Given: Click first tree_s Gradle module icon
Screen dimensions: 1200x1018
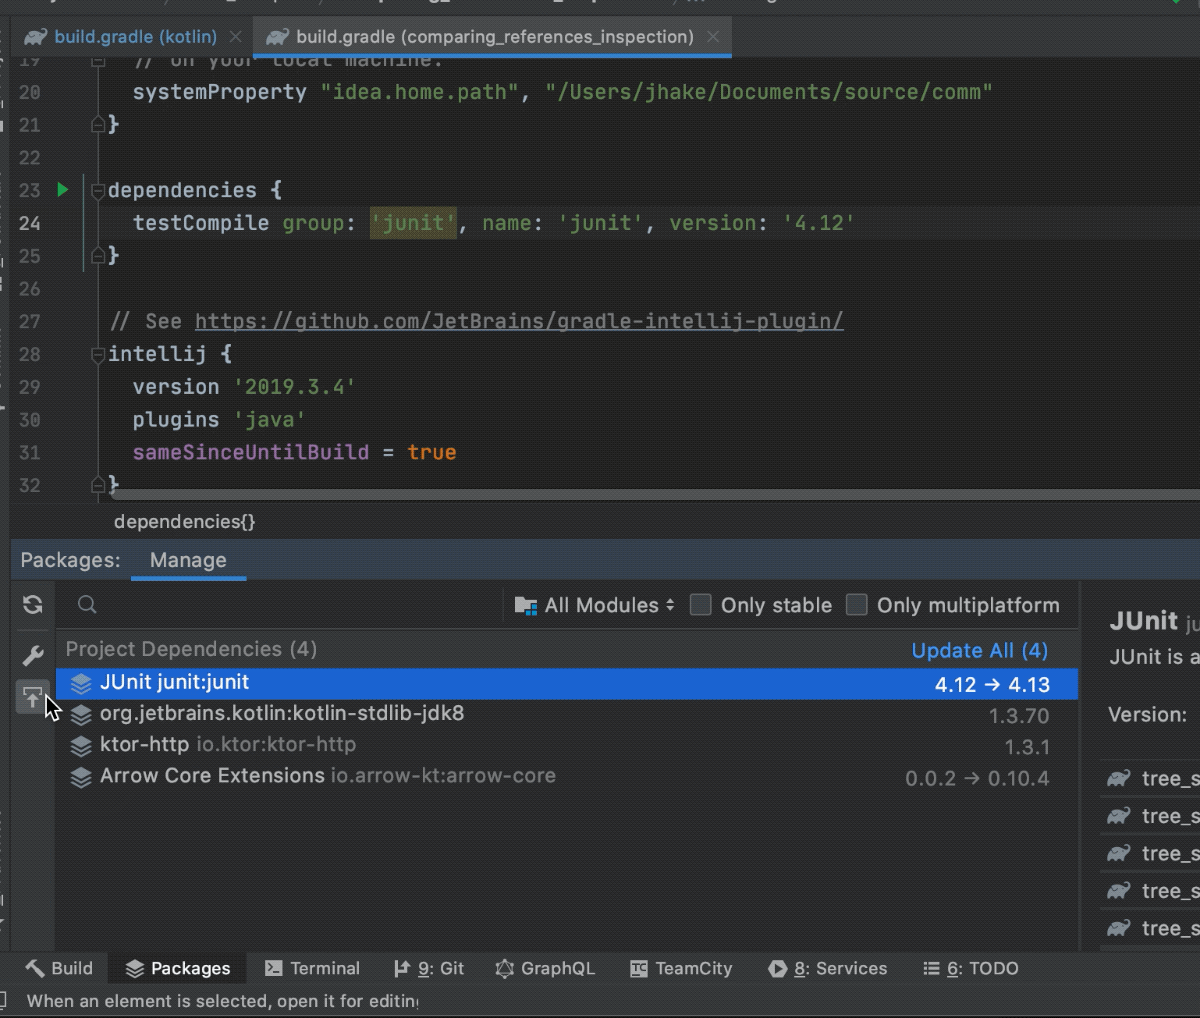Looking at the screenshot, I should pyautogui.click(x=1118, y=778).
